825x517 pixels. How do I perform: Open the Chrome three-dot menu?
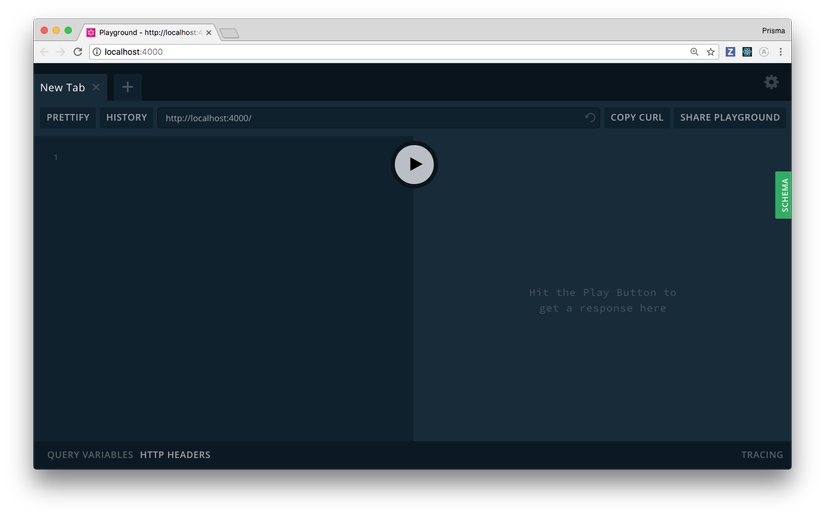tap(781, 52)
